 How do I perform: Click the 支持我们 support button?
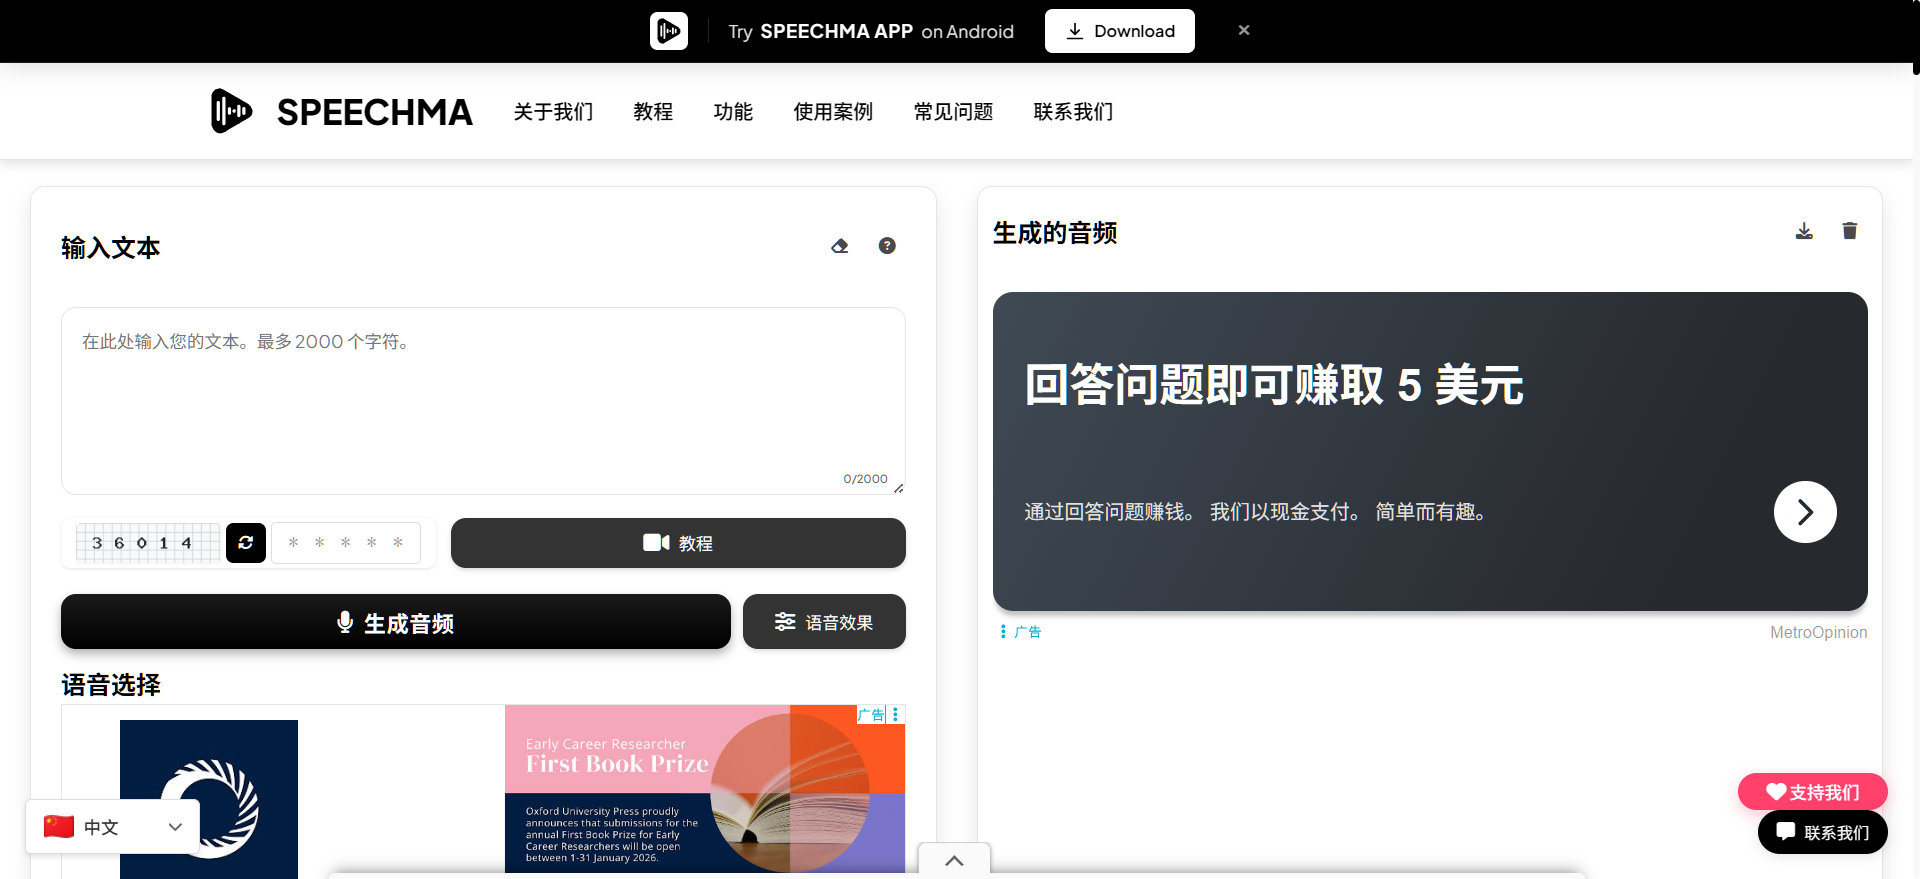coord(1812,792)
